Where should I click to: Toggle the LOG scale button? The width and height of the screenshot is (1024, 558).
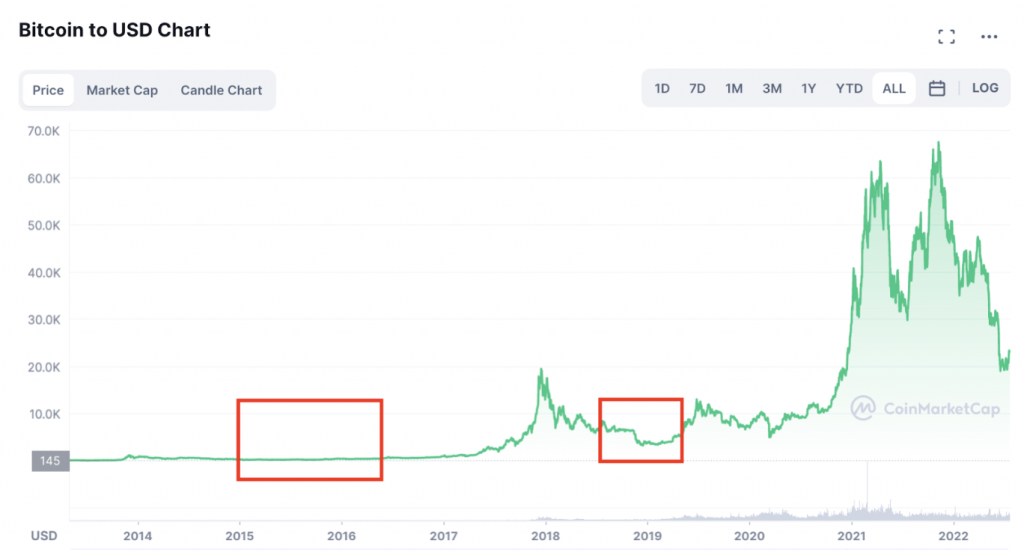click(x=985, y=88)
